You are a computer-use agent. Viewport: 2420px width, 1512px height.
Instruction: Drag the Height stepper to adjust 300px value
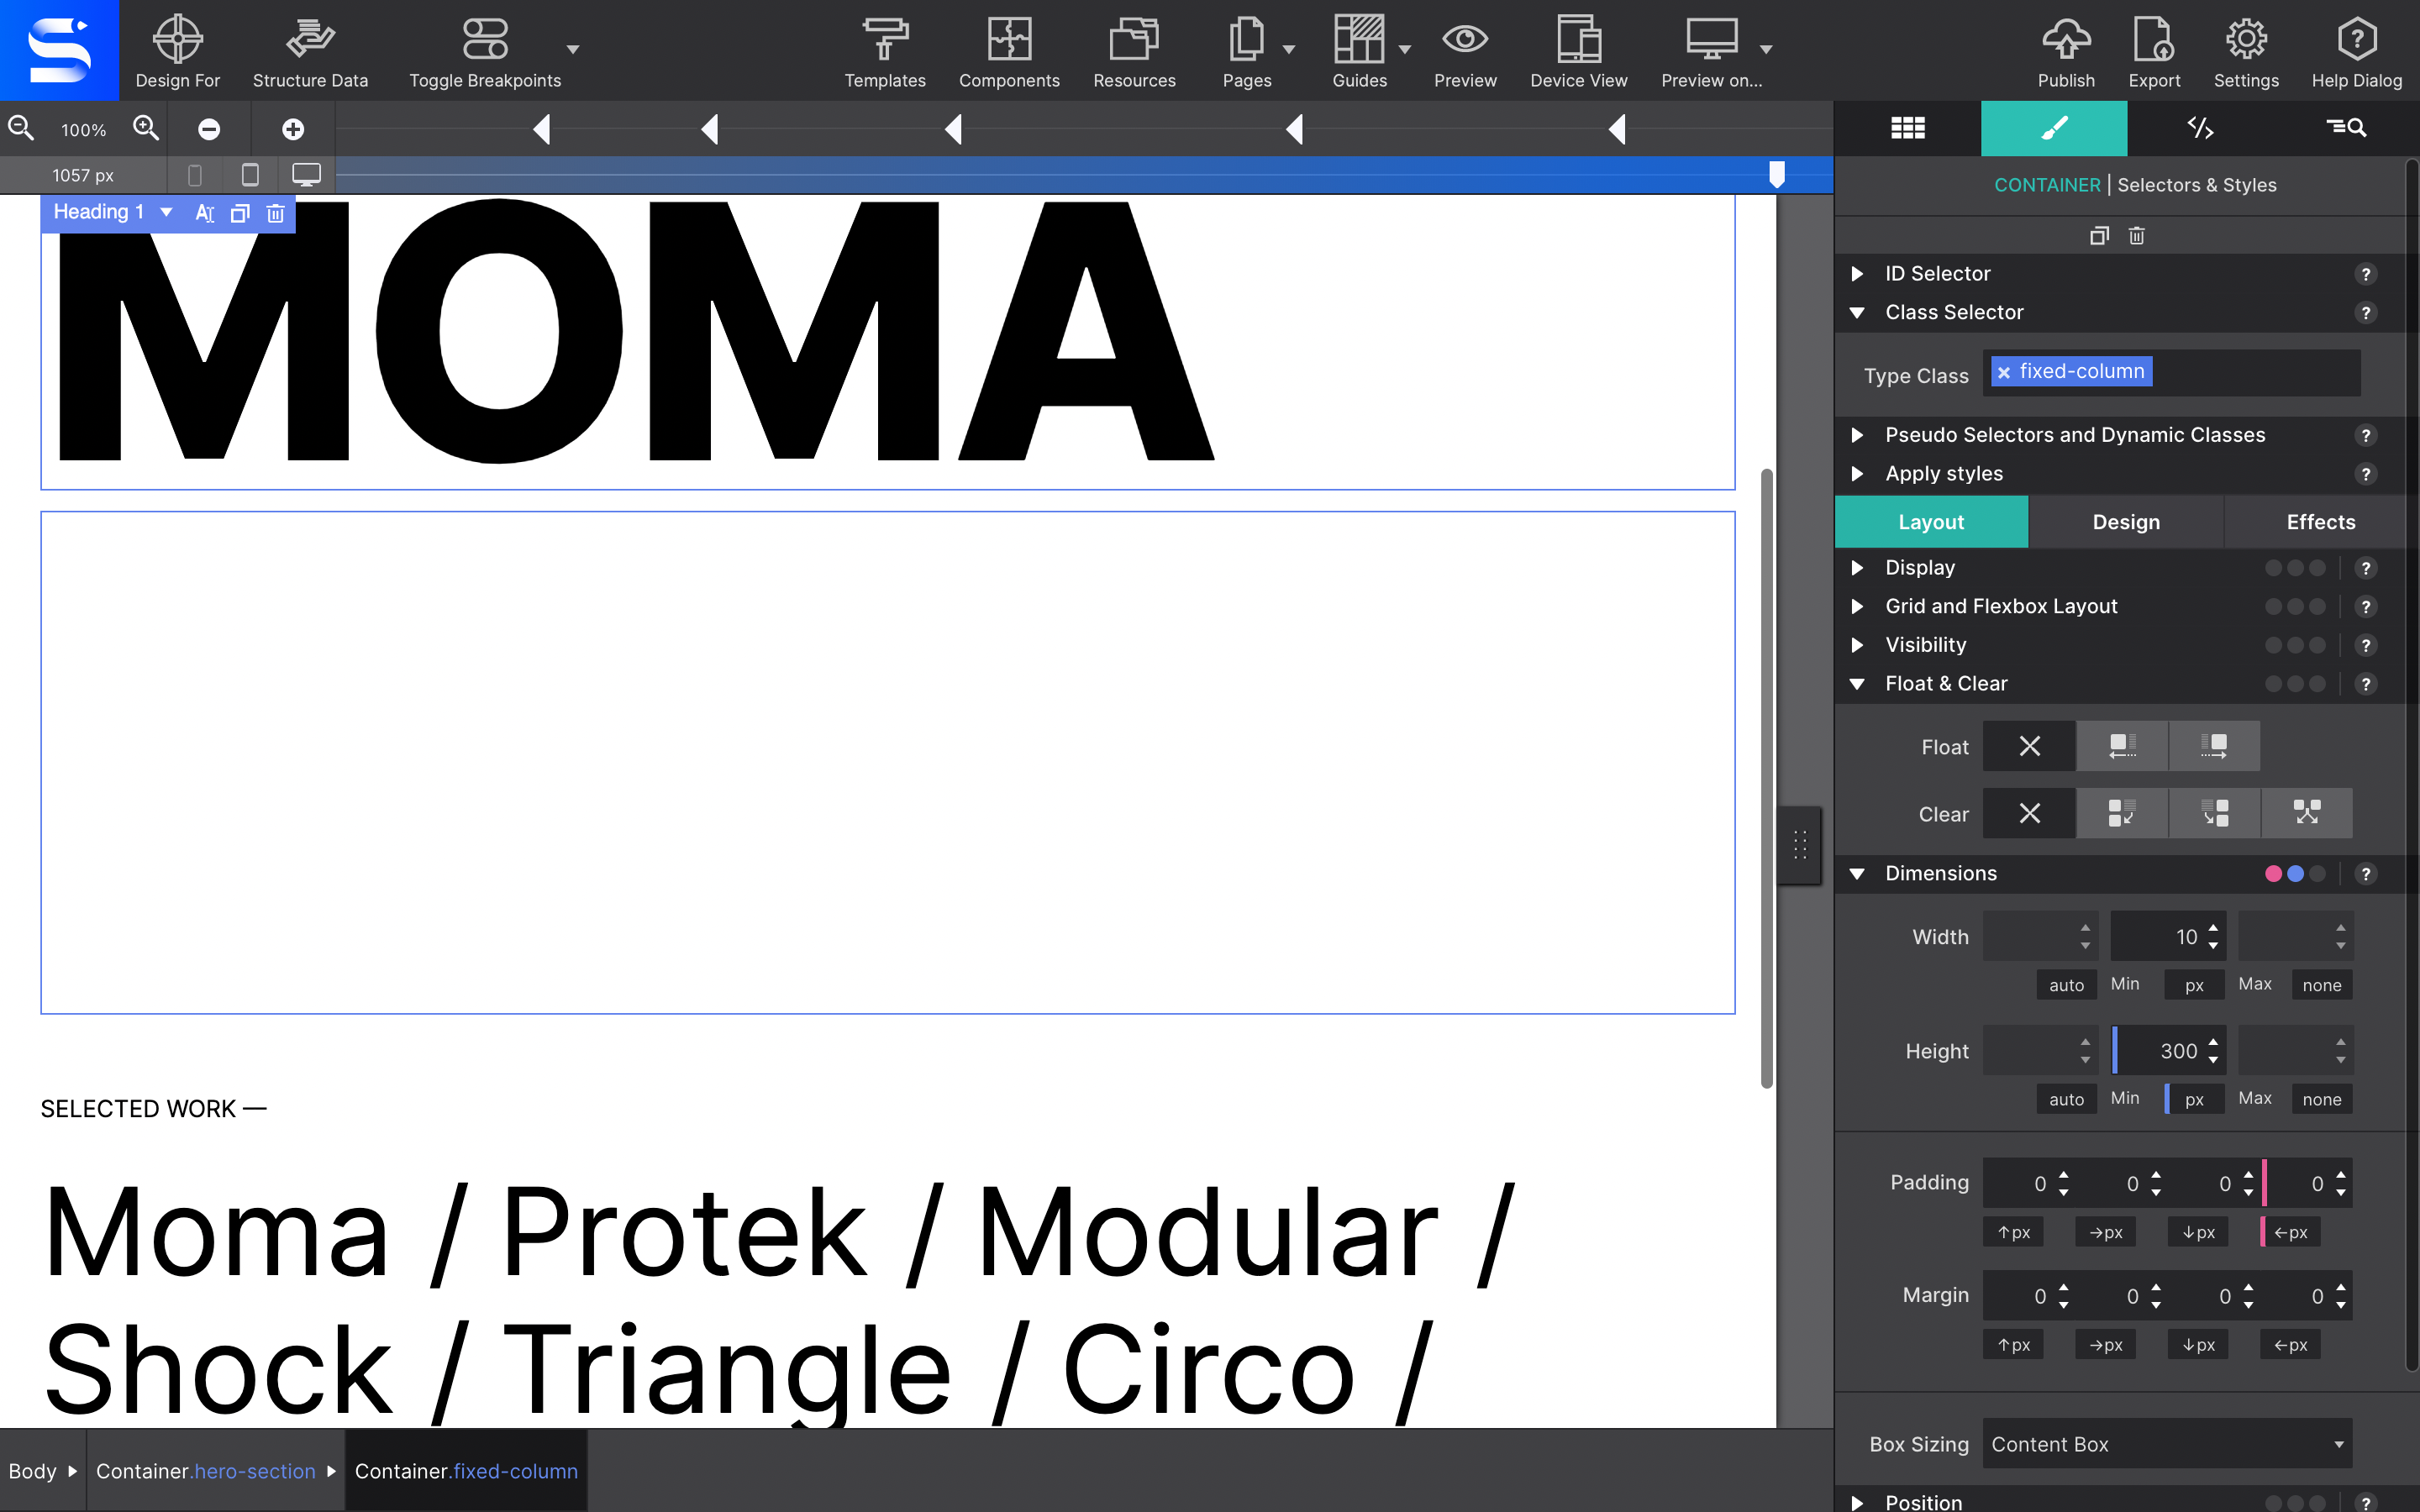point(2212,1050)
